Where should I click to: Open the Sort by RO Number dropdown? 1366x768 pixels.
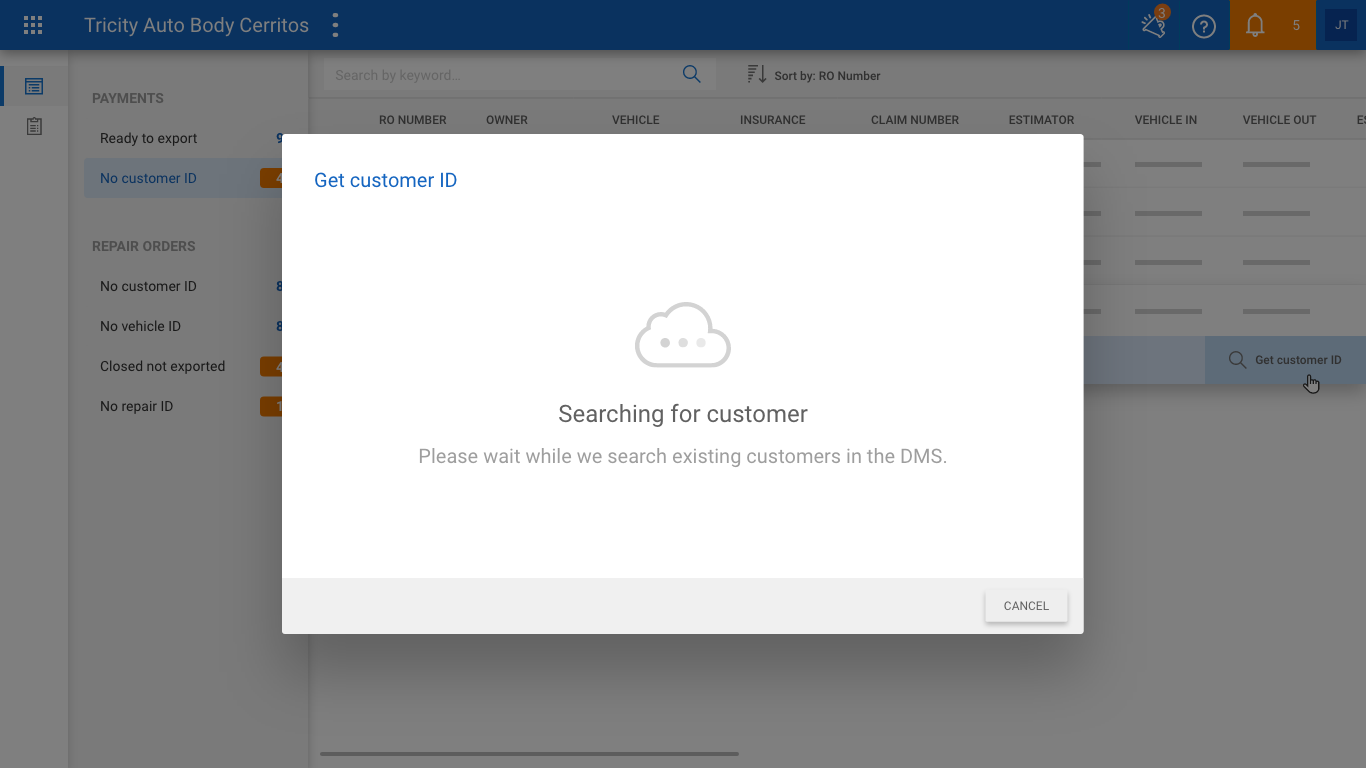(x=814, y=75)
